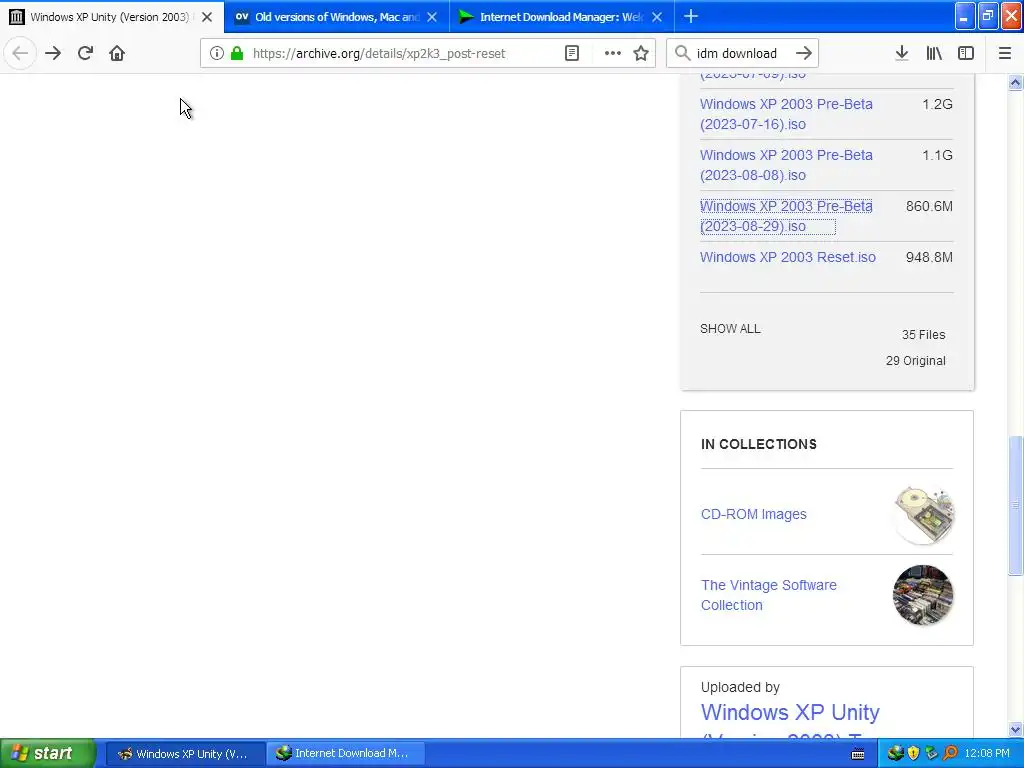Click the page scrollbar down arrow
Image resolution: width=1024 pixels, height=768 pixels.
click(x=1015, y=729)
